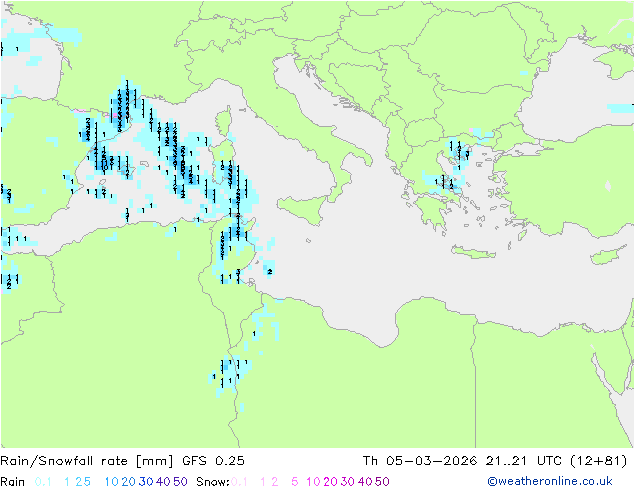Pick the Snow legend value 30
The height and width of the screenshot is (490, 634).
(x=348, y=482)
